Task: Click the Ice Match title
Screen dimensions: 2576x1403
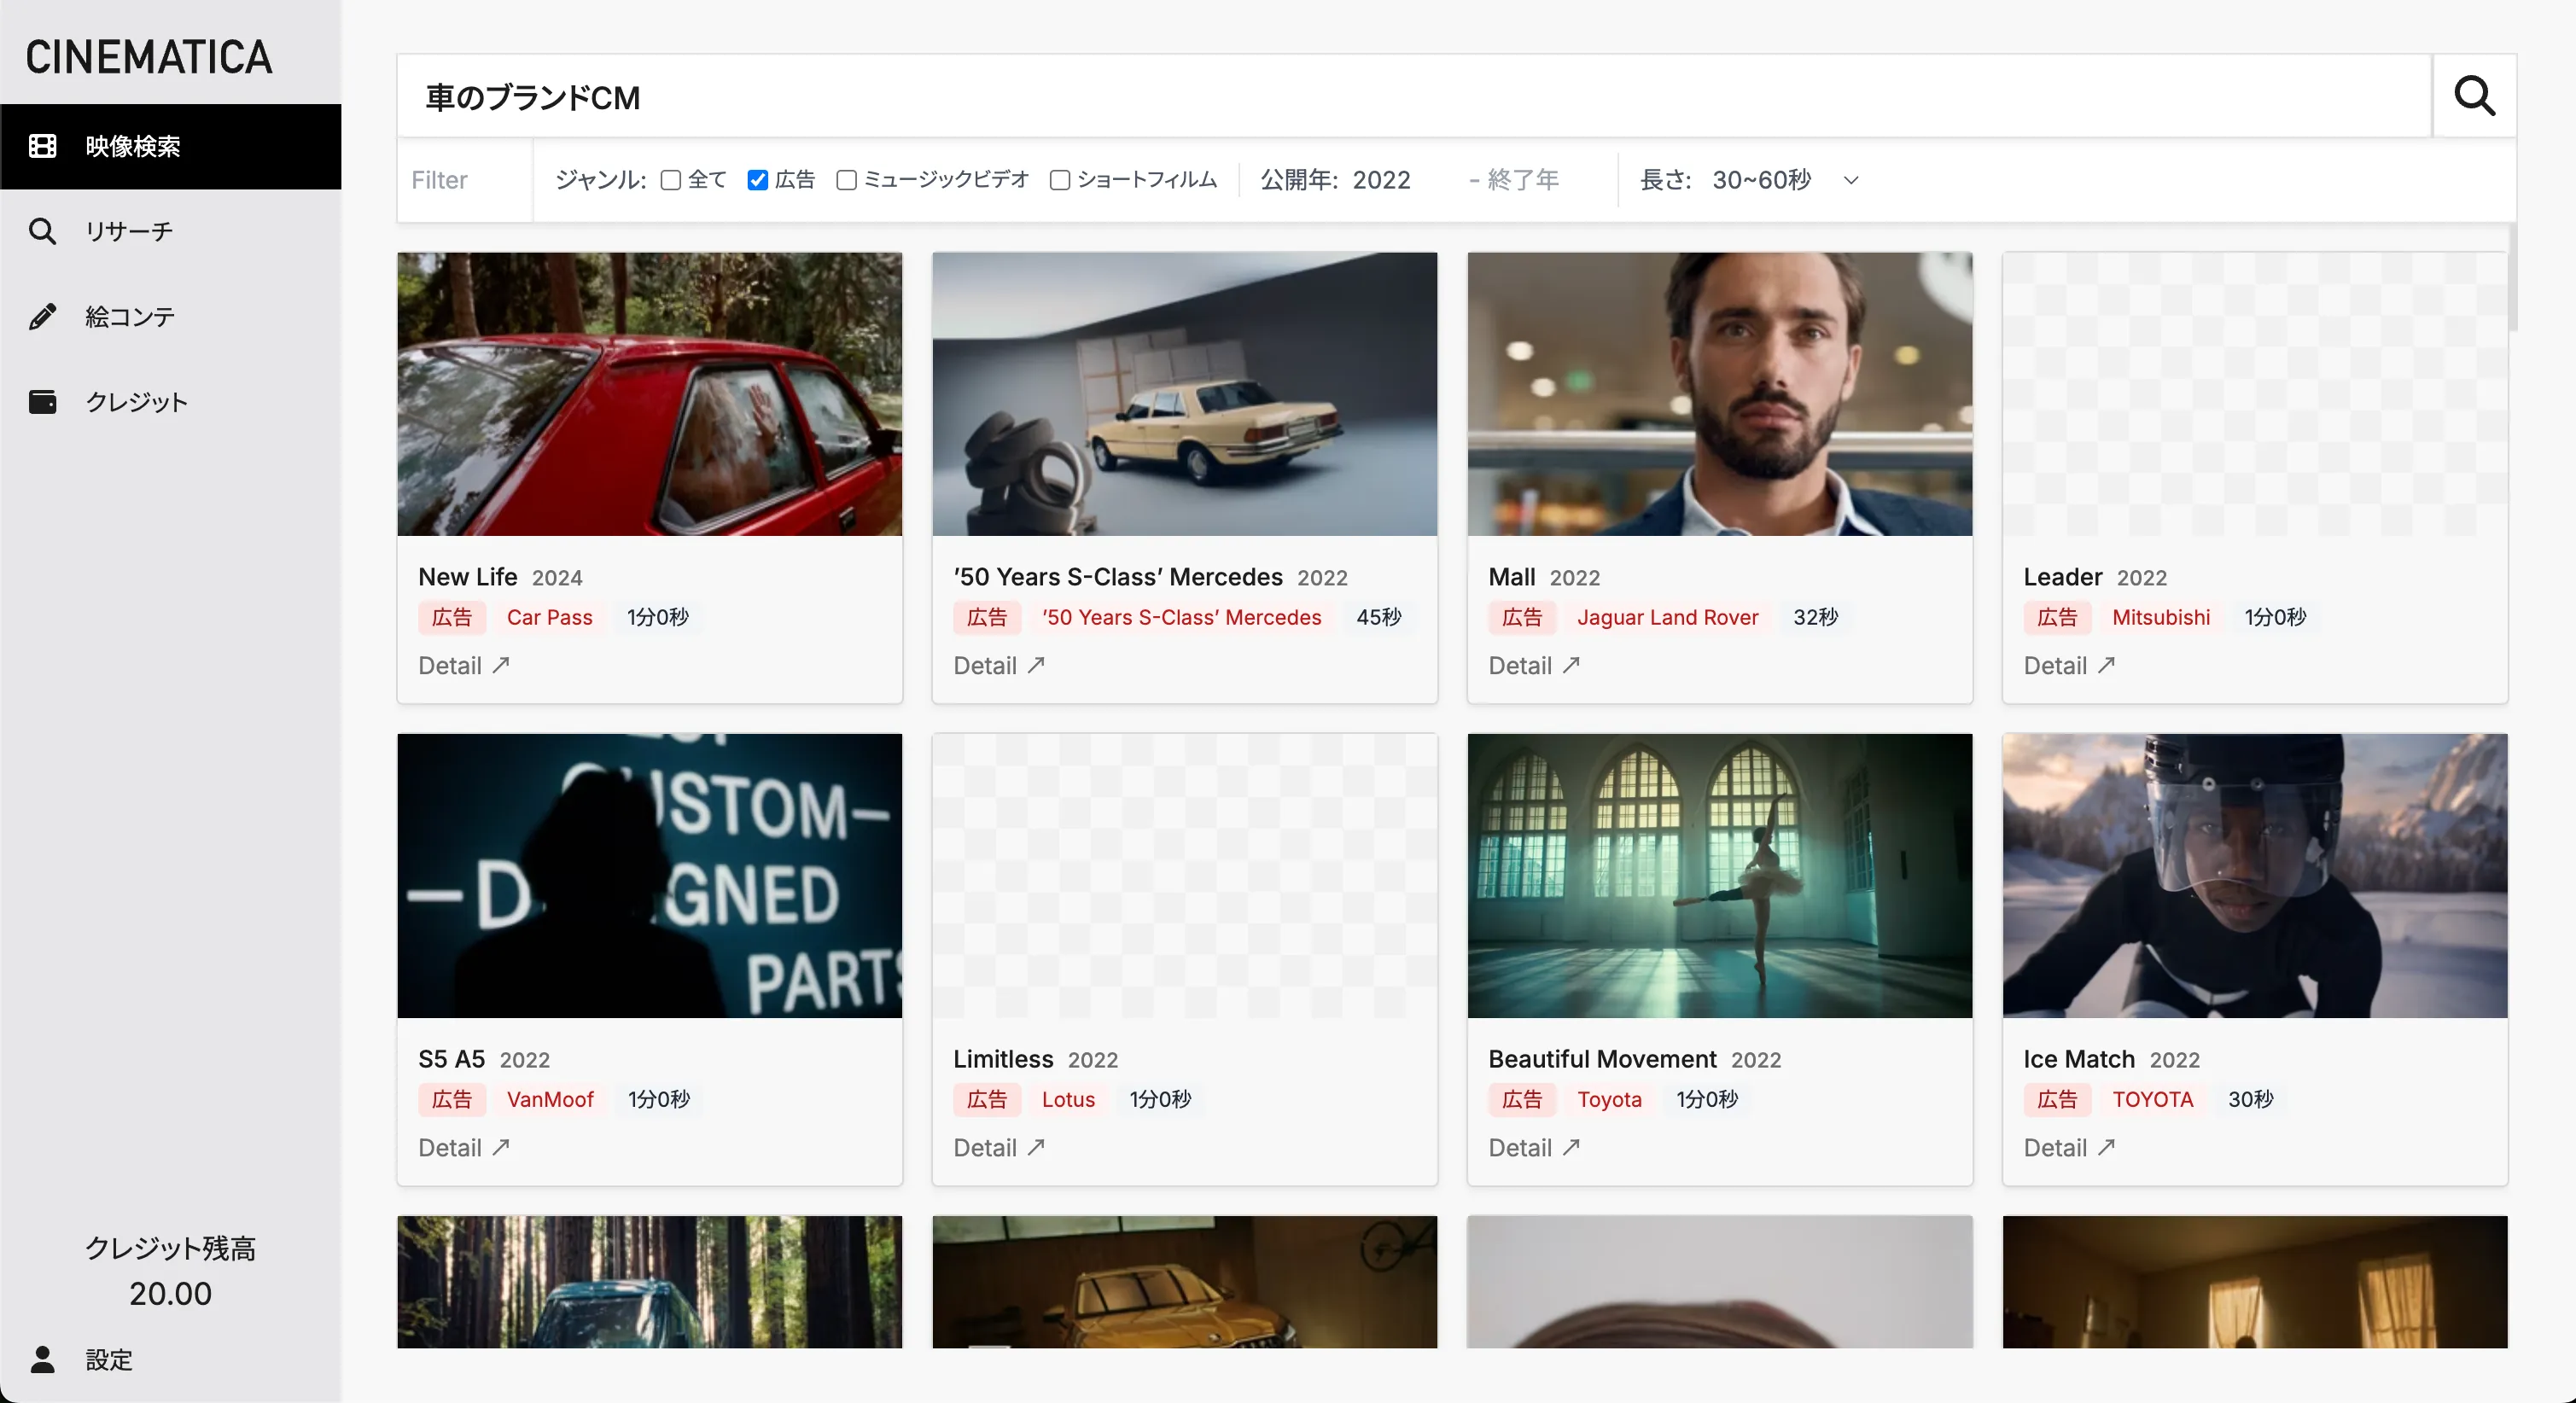Action: (2078, 1059)
